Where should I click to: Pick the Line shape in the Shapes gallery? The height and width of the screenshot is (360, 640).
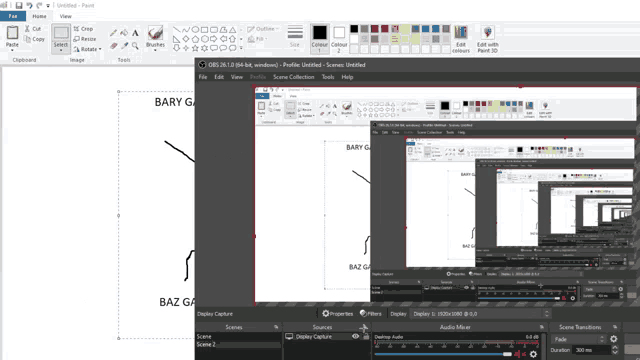click(x=176, y=30)
